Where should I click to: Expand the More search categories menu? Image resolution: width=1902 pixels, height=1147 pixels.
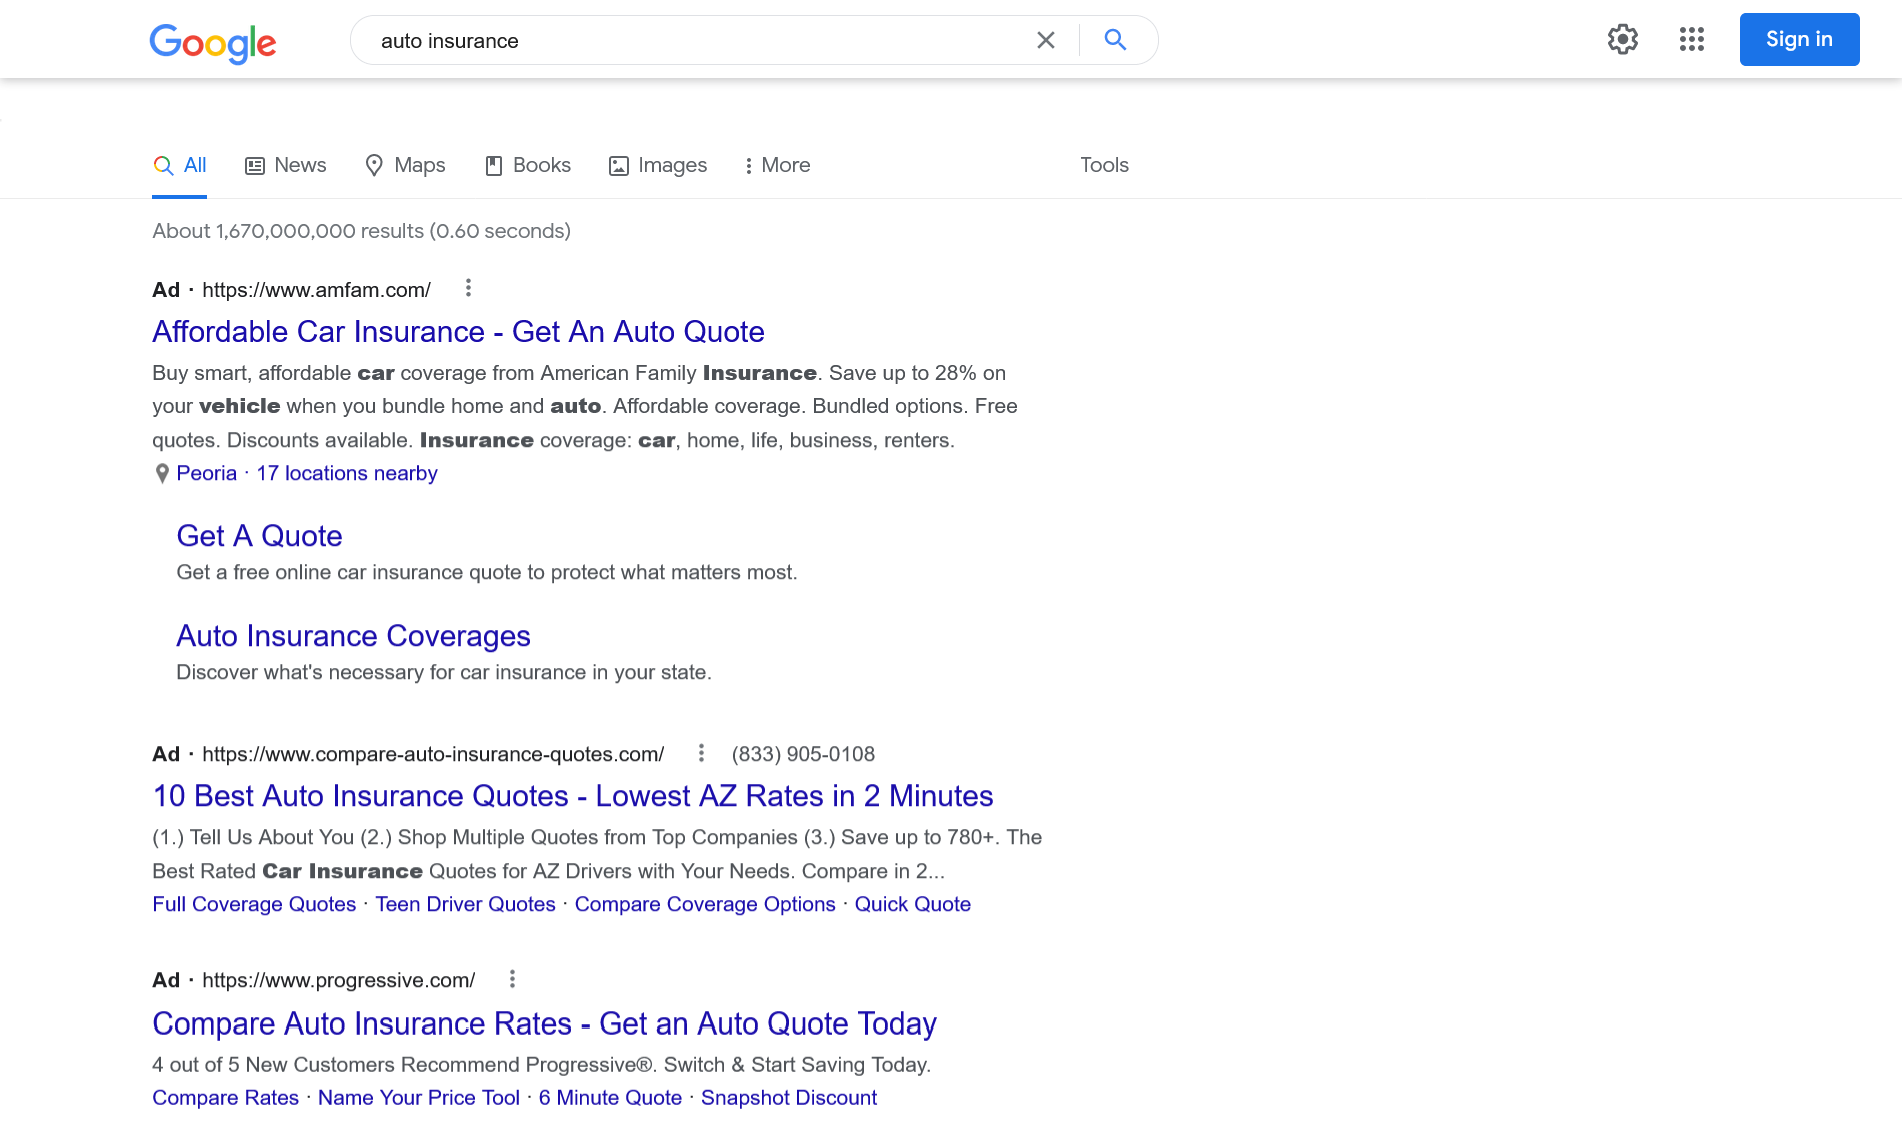(x=776, y=165)
